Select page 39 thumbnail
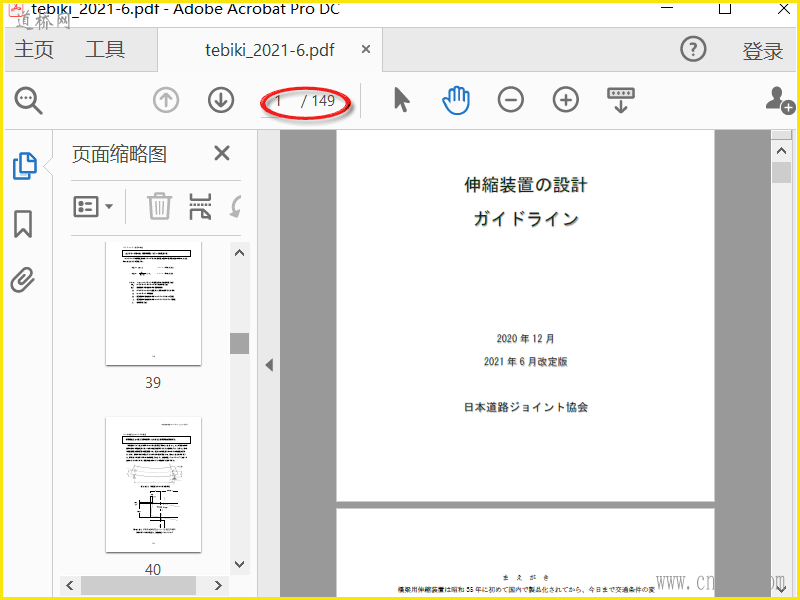This screenshot has width=800, height=600. pos(154,304)
